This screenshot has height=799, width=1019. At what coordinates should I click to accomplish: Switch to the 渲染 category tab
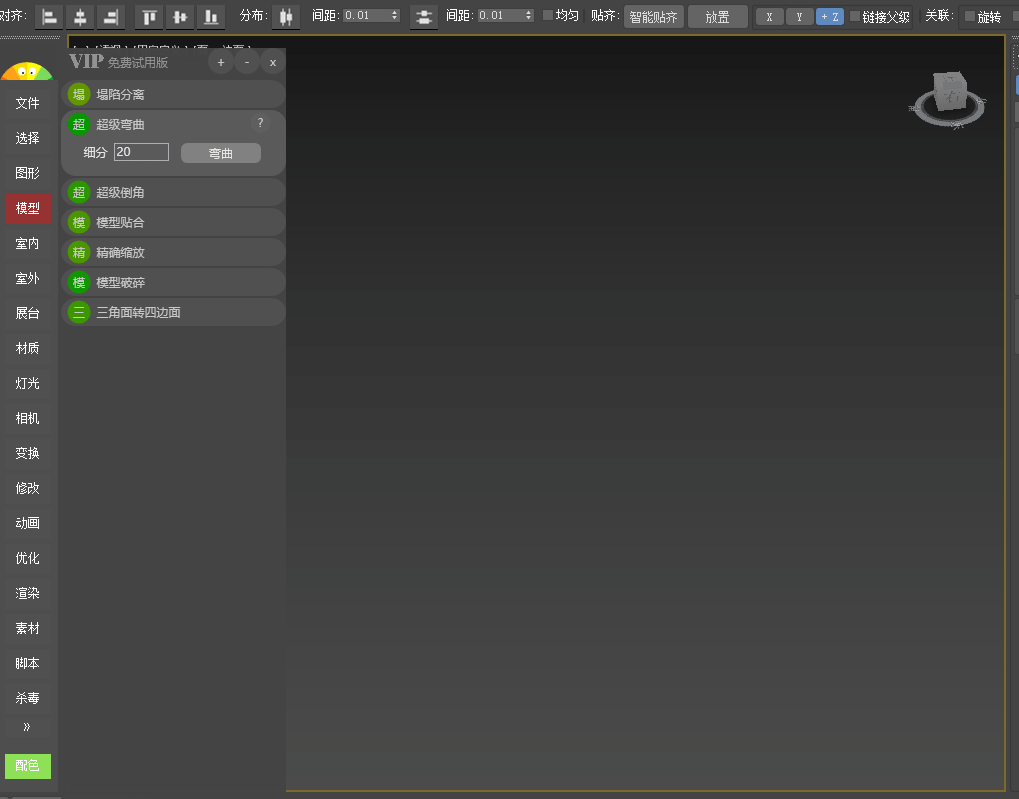tap(28, 593)
